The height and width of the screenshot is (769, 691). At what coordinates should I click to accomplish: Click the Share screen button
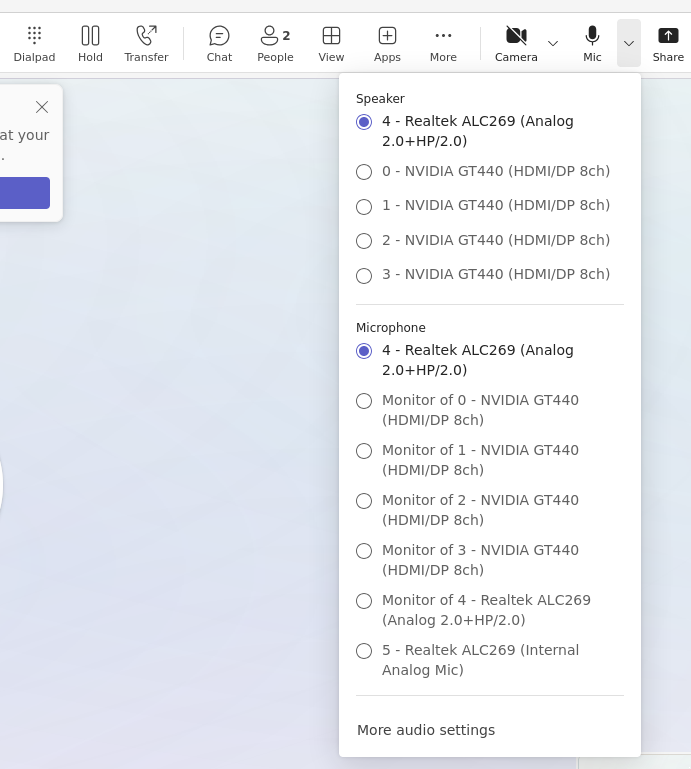click(x=668, y=44)
